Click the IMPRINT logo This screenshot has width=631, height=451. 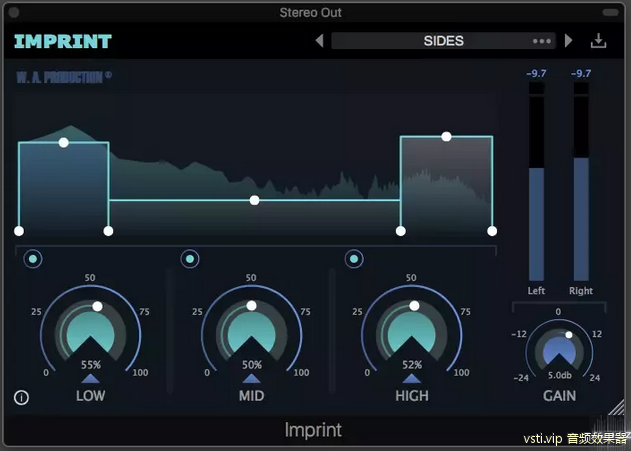(63, 41)
